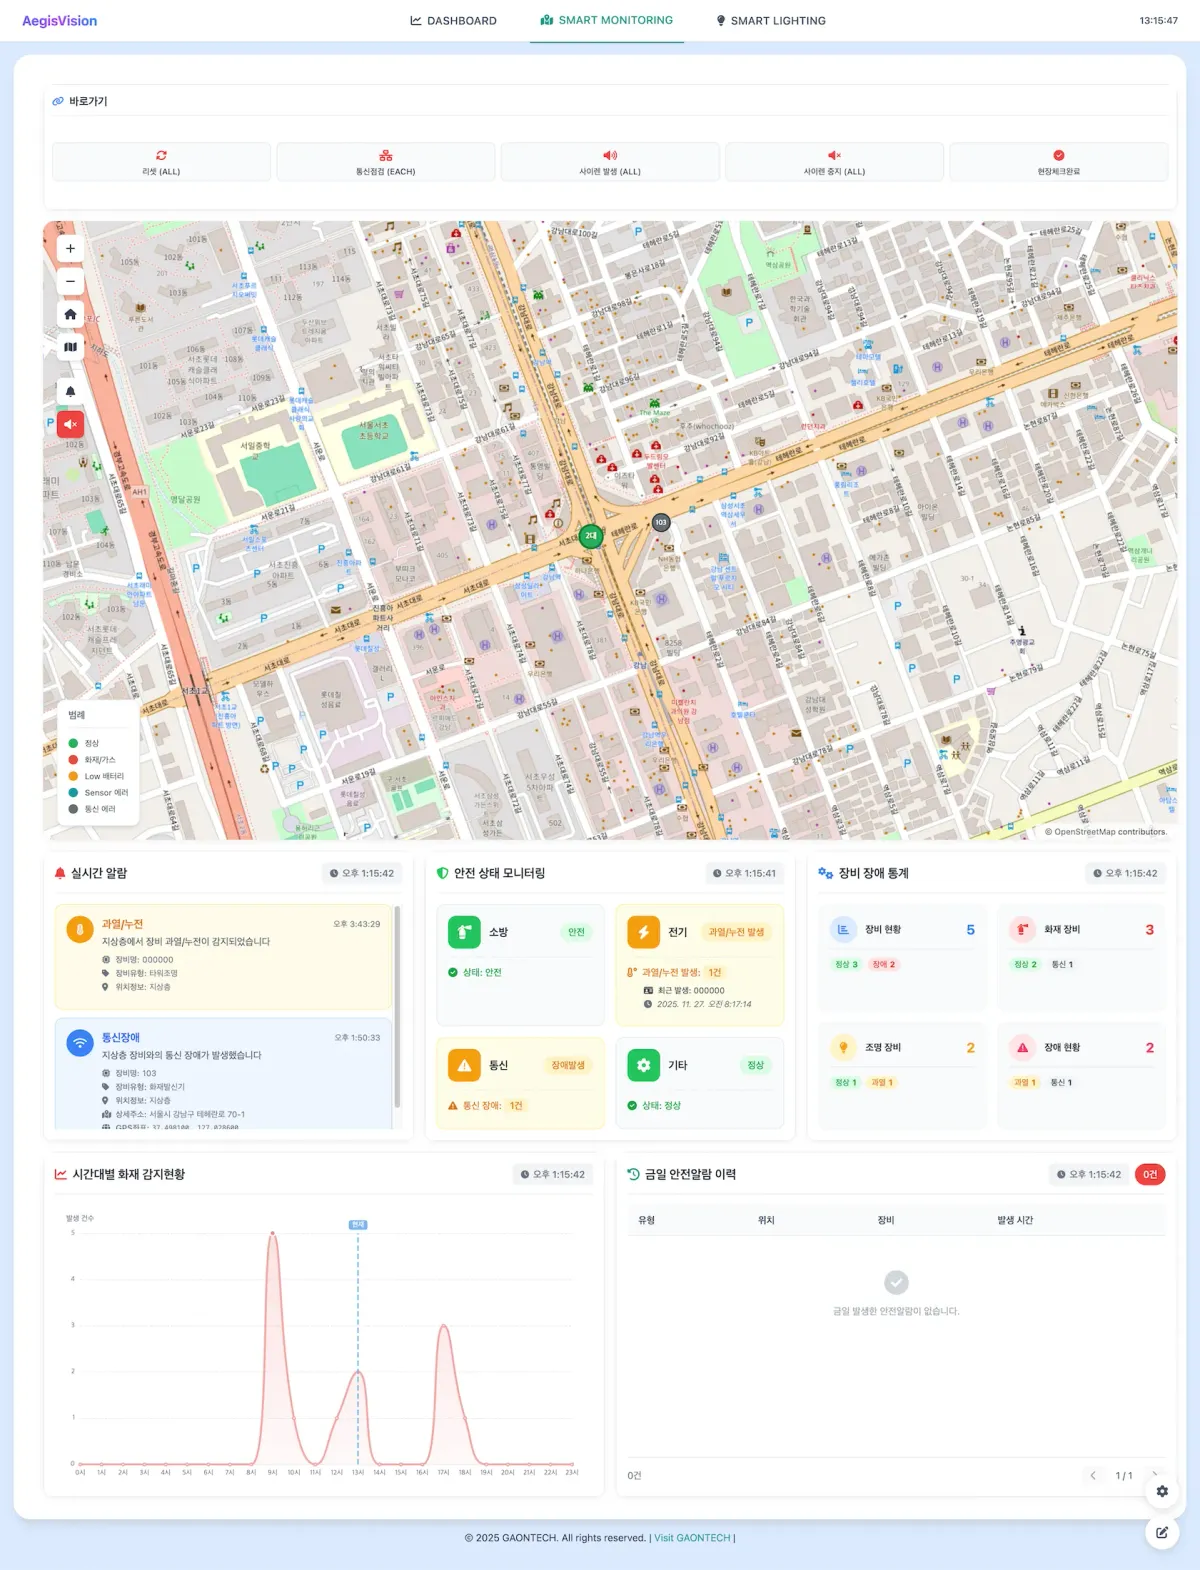Click the 리셋 (ALL) shortcut button
The height and width of the screenshot is (1570, 1200).
(x=161, y=162)
